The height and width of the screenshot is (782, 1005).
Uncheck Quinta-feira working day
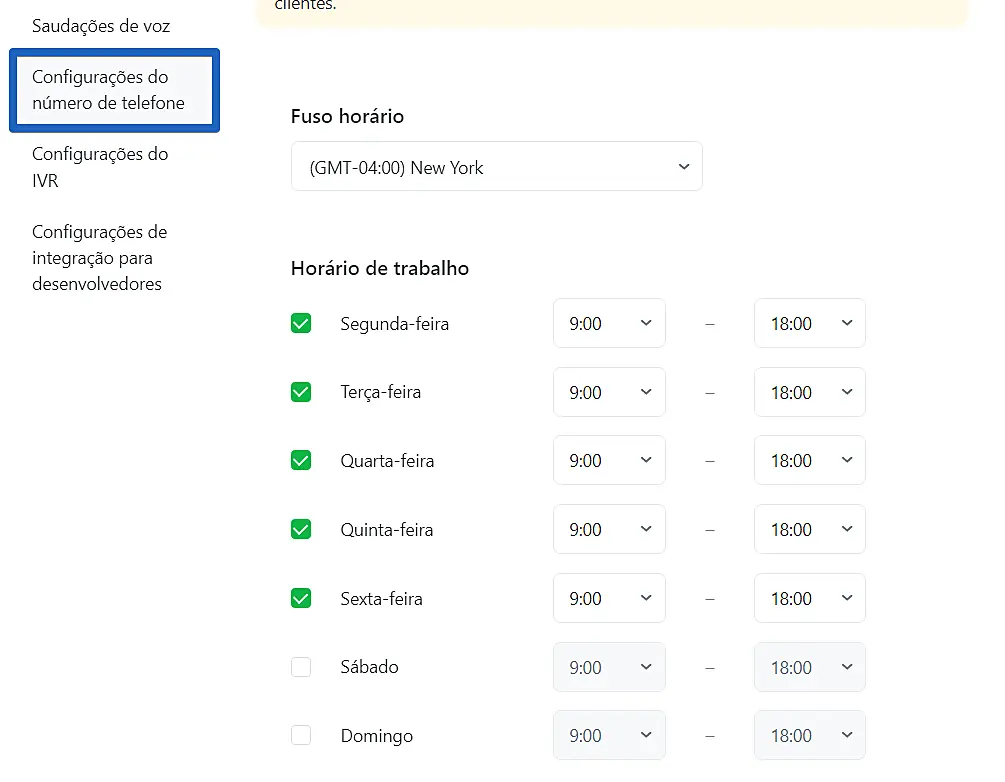(301, 530)
